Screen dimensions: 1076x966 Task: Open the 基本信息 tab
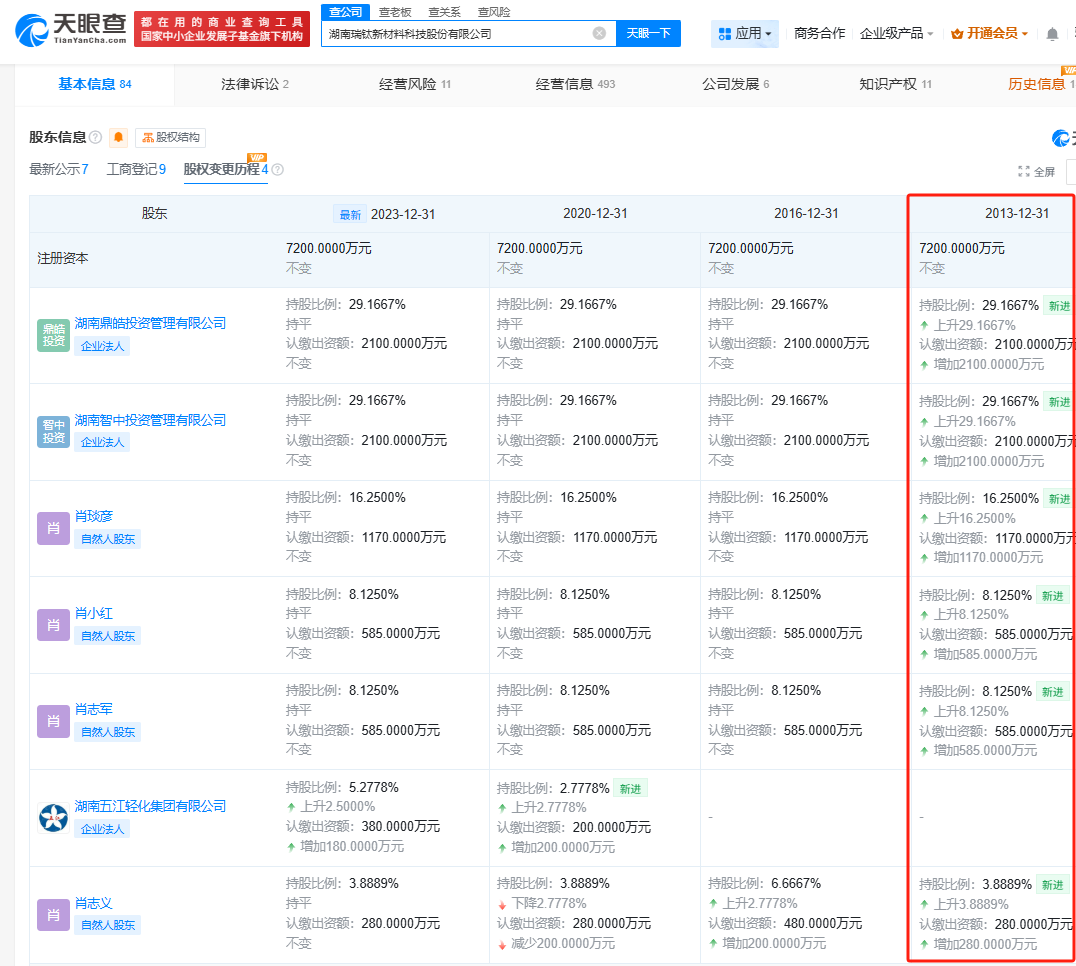[95, 84]
